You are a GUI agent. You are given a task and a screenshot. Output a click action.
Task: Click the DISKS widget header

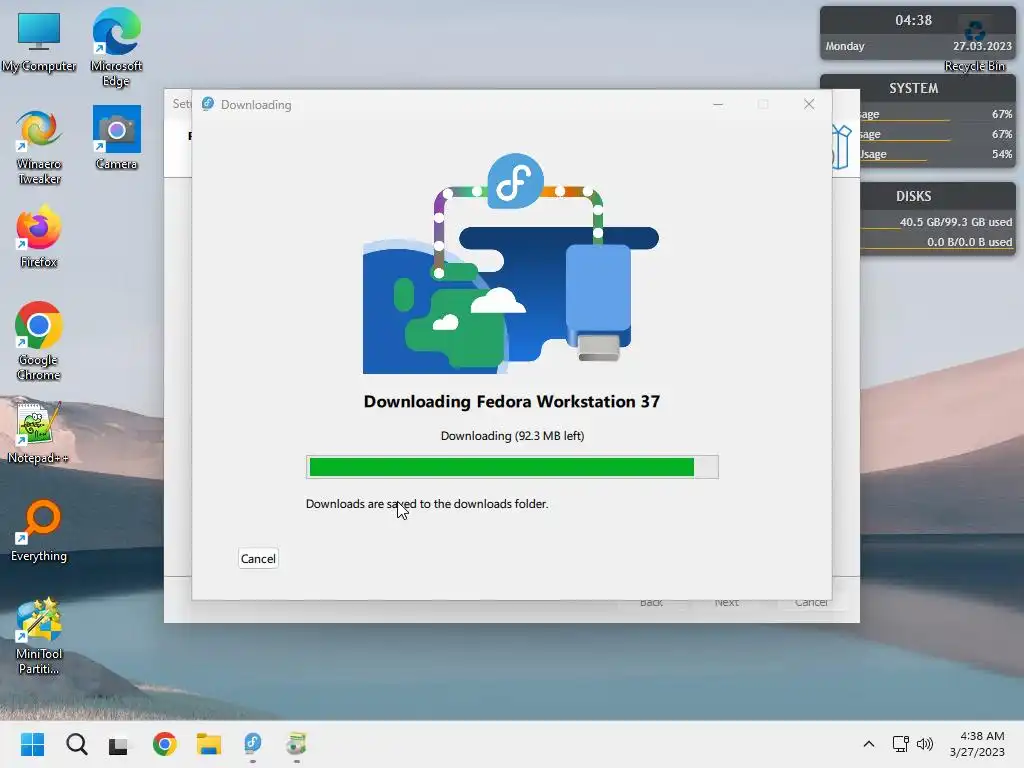click(914, 196)
